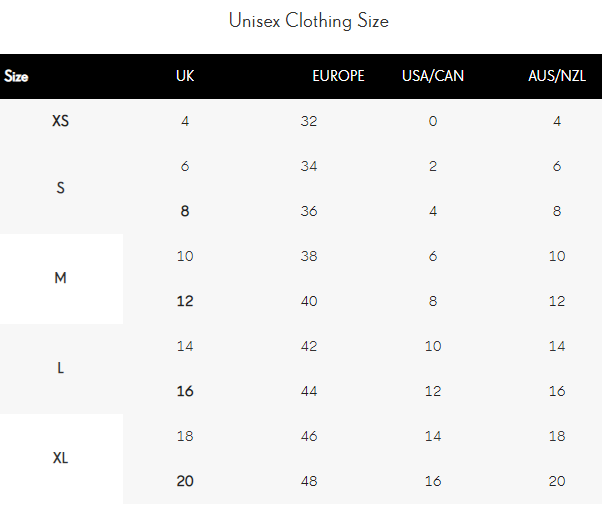Click the bold UK size 20 cell
Screen dimensions: 602x506
(x=185, y=481)
